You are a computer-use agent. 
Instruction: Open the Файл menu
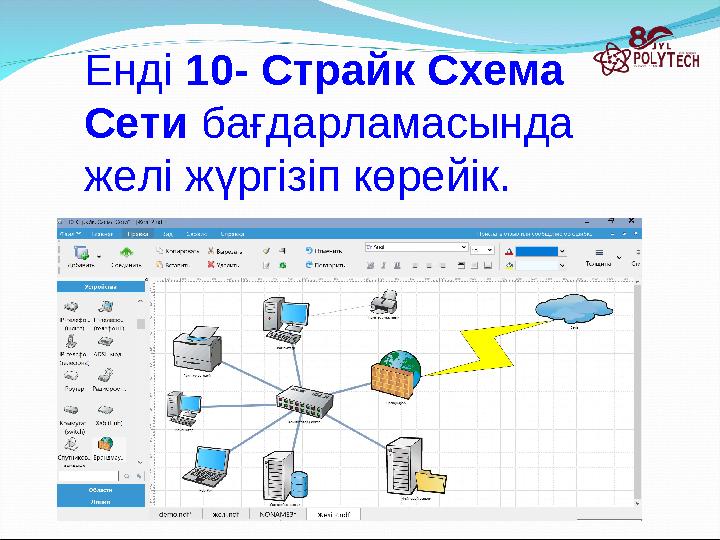70,234
